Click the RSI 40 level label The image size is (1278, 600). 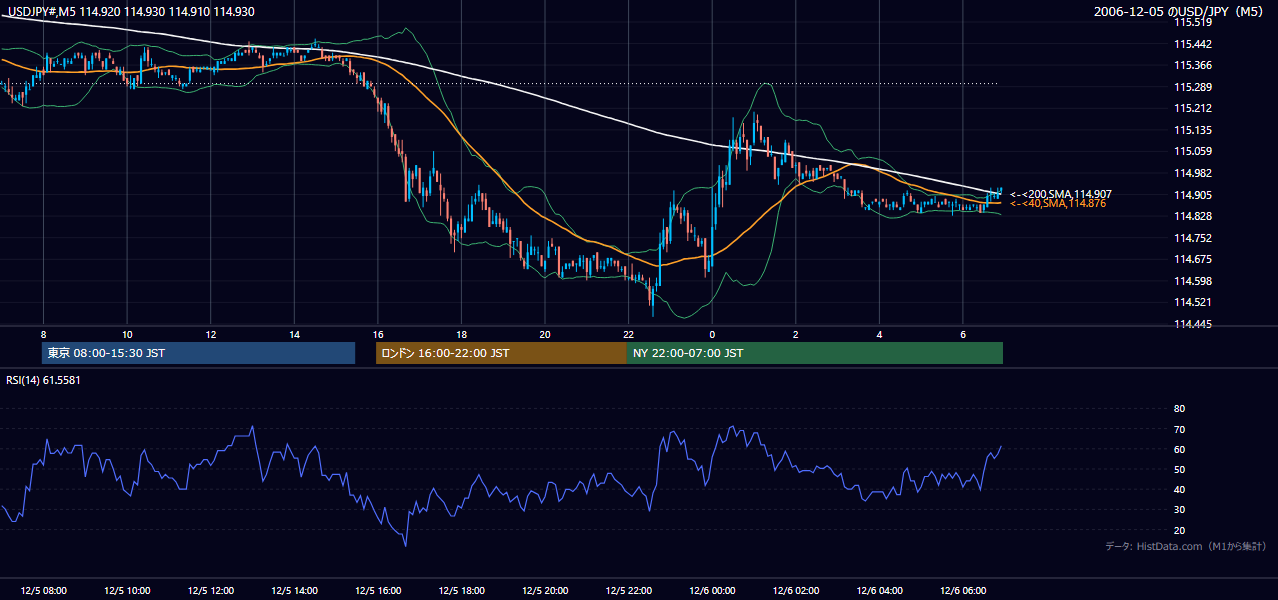tap(1179, 489)
